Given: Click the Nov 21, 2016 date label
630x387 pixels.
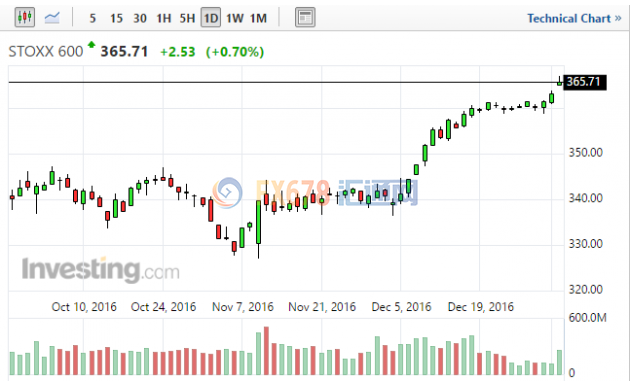Looking at the screenshot, I should tap(322, 307).
